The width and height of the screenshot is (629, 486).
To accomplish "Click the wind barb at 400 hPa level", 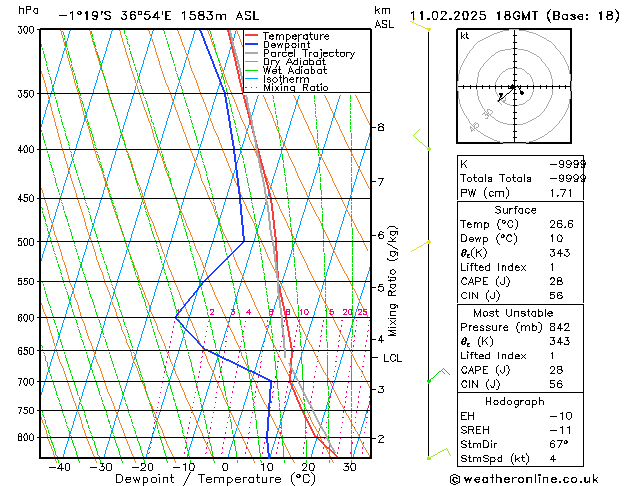I will 422,140.
